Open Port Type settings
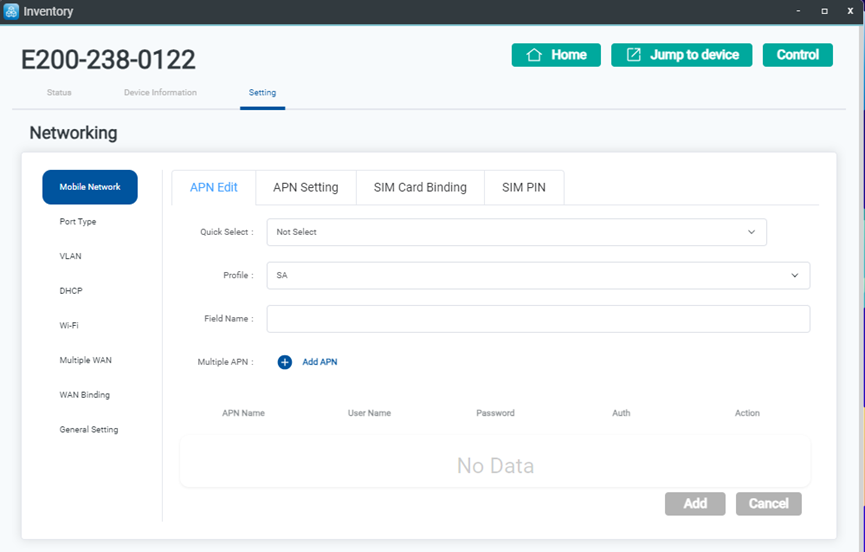 tap(78, 222)
